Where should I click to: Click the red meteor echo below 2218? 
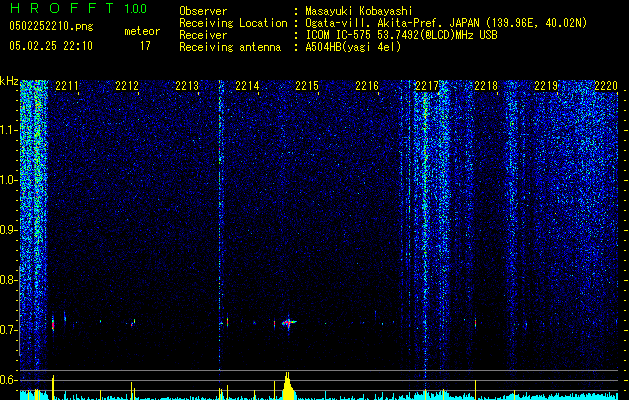click(x=475, y=322)
